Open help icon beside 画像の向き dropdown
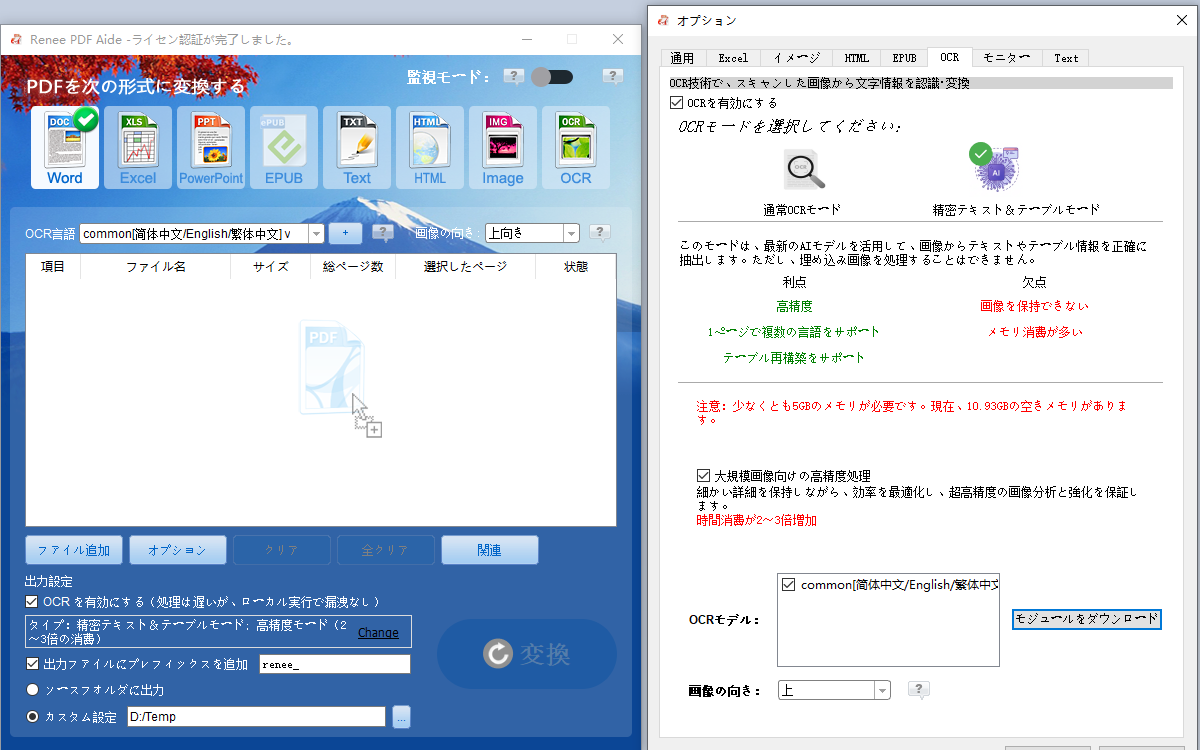Viewport: 1200px width, 750px height. 600,233
